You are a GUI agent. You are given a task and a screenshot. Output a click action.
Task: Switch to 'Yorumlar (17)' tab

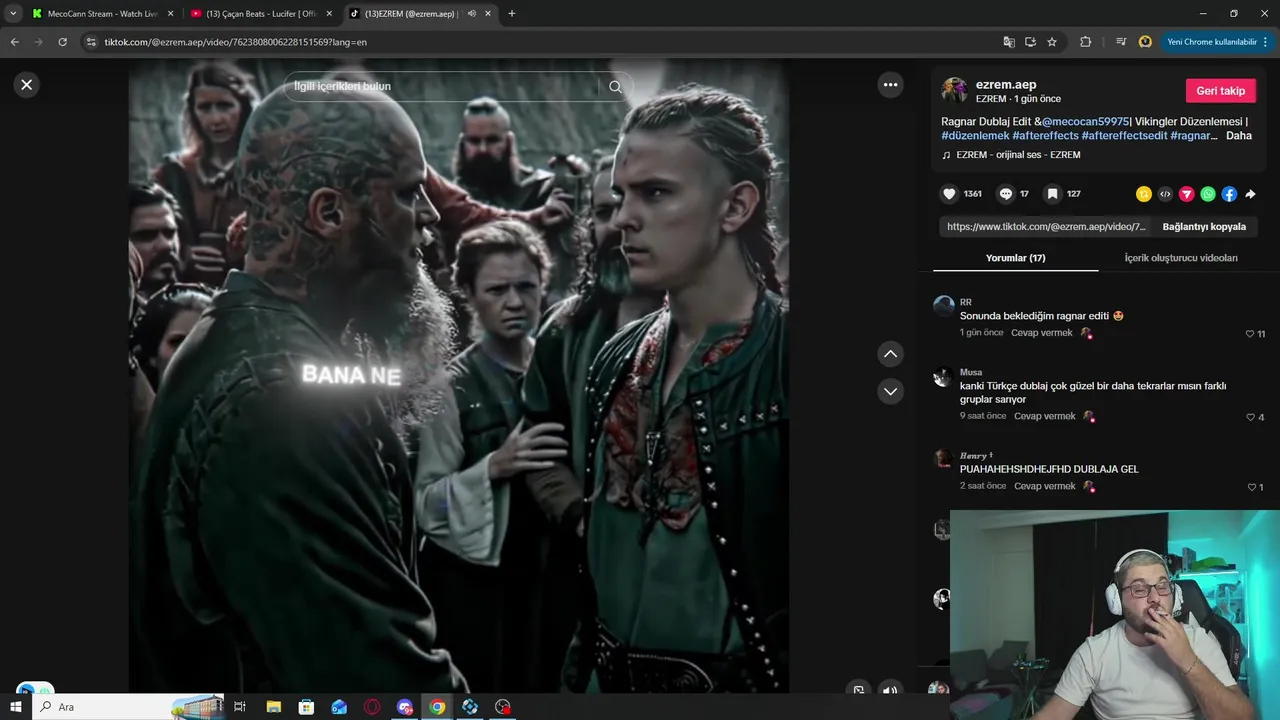[x=1015, y=258]
